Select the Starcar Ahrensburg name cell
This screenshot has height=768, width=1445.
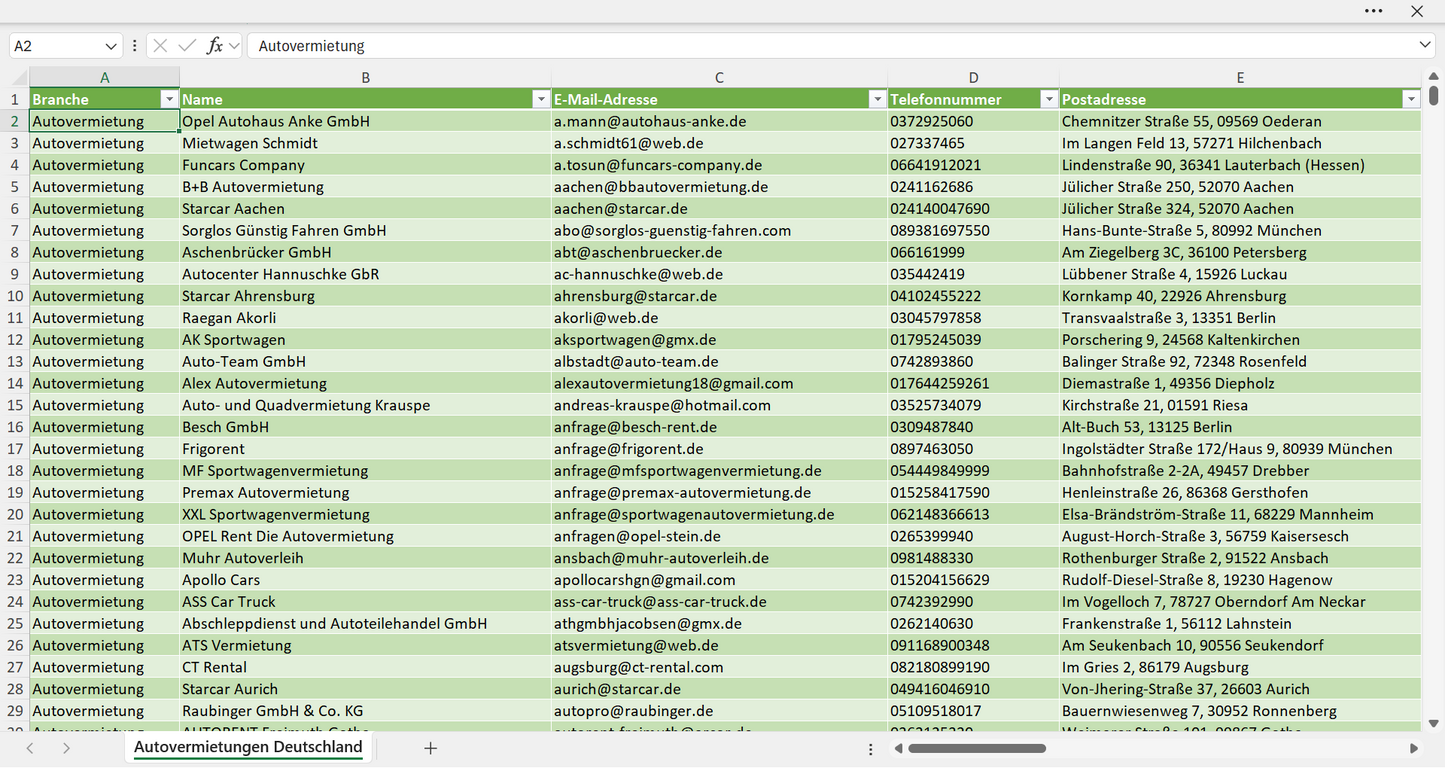click(x=366, y=296)
